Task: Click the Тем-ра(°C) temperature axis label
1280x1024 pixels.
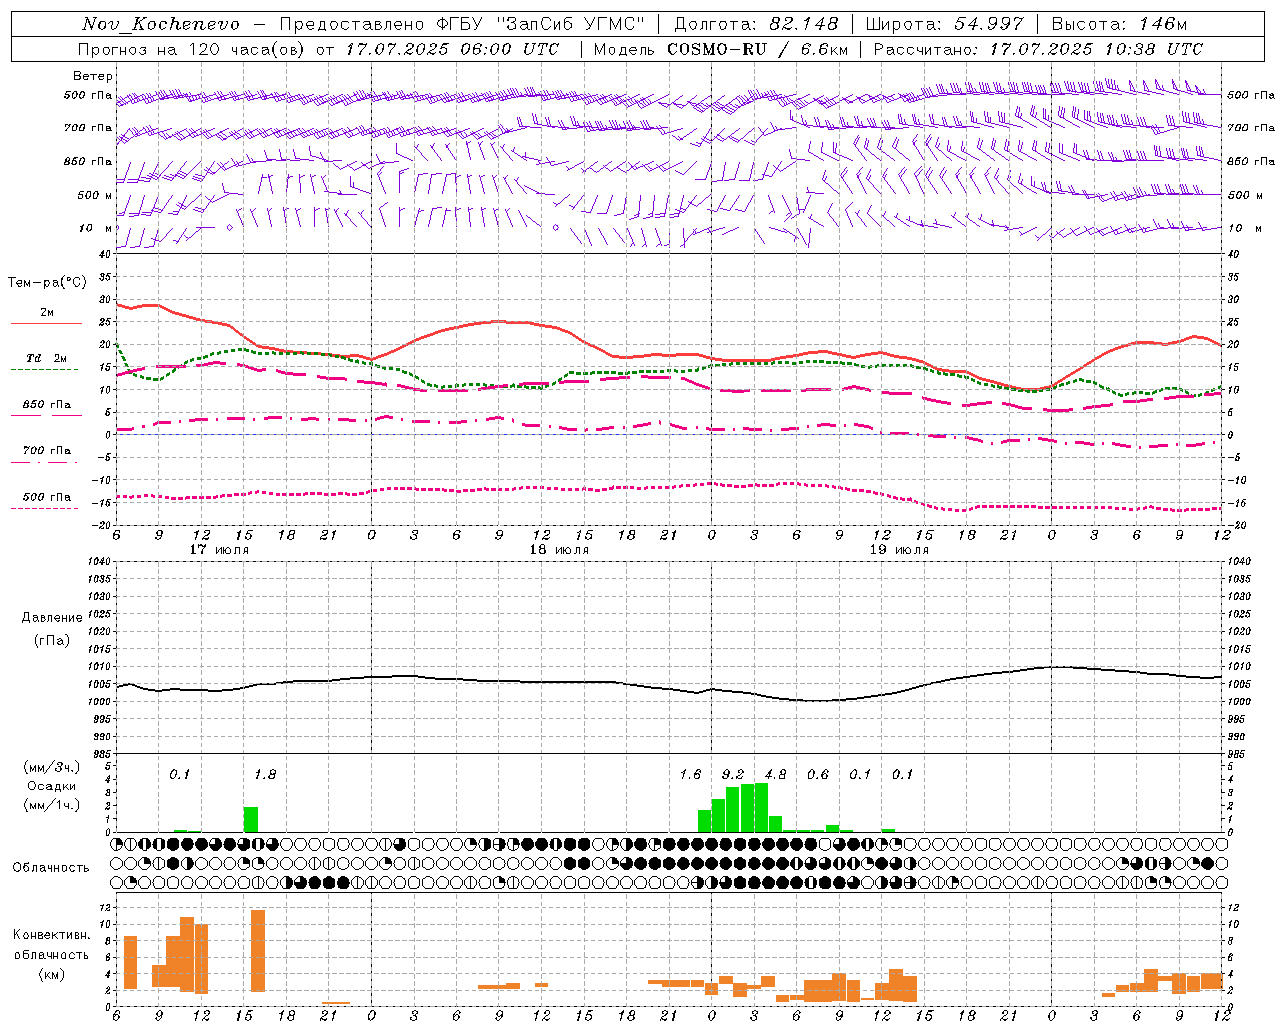Action: point(47,283)
